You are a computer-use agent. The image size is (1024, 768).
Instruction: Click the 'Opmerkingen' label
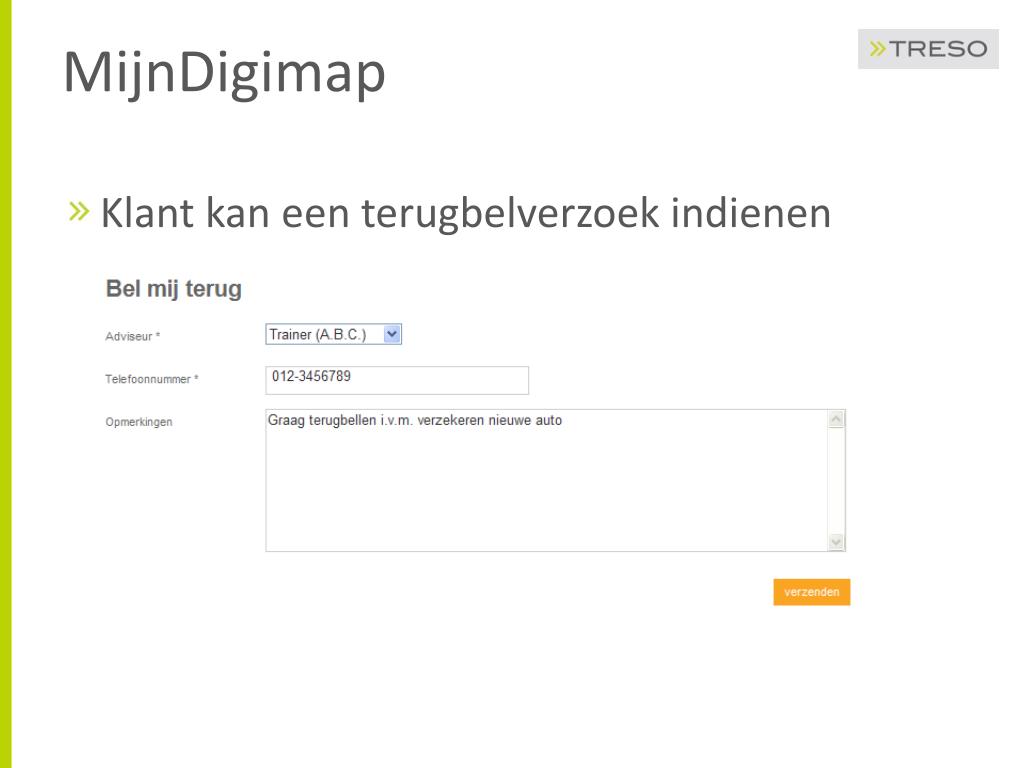click(138, 422)
